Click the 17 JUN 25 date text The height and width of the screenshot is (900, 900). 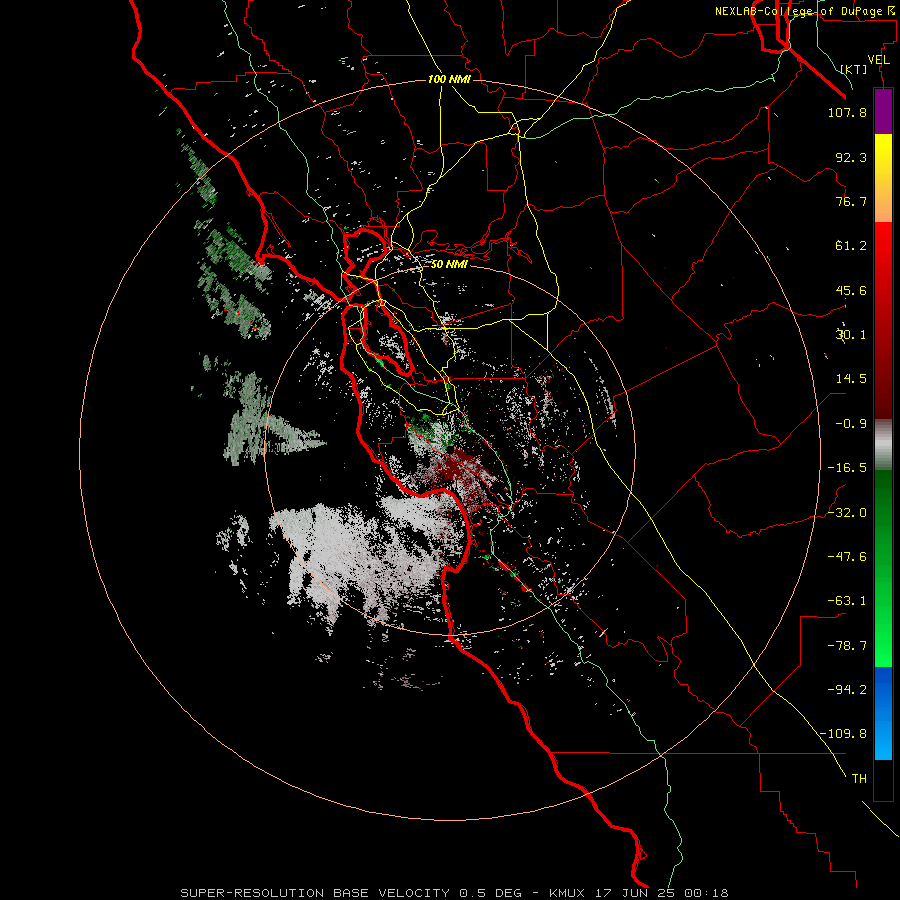(x=634, y=893)
